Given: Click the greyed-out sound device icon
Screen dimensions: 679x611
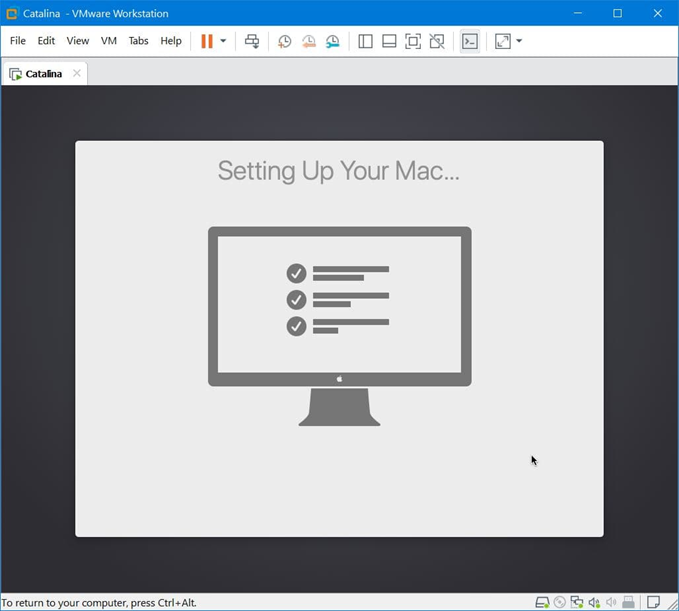Looking at the screenshot, I should click(x=611, y=602).
